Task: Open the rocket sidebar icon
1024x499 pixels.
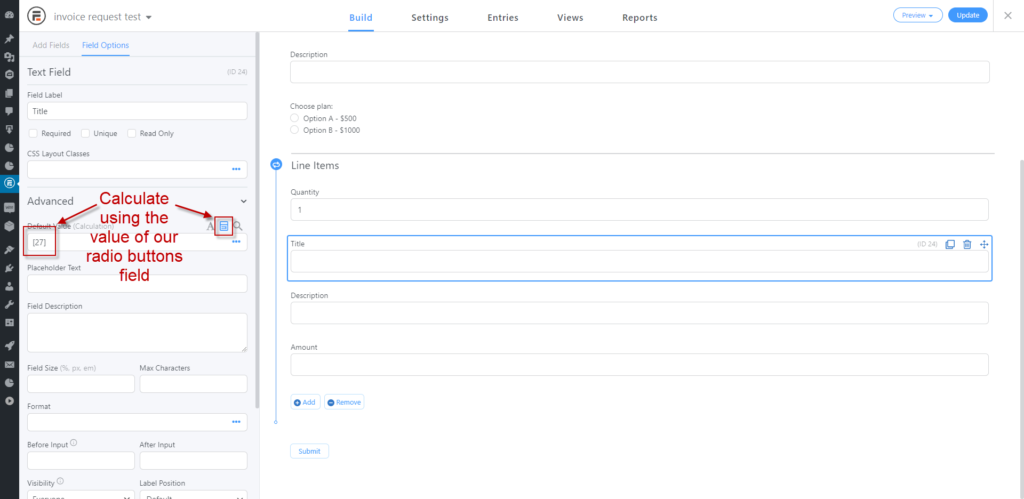Action: 9,344
